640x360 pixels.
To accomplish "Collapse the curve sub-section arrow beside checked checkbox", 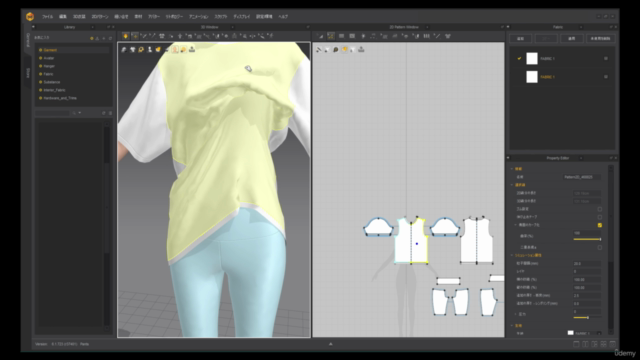I will [516, 225].
